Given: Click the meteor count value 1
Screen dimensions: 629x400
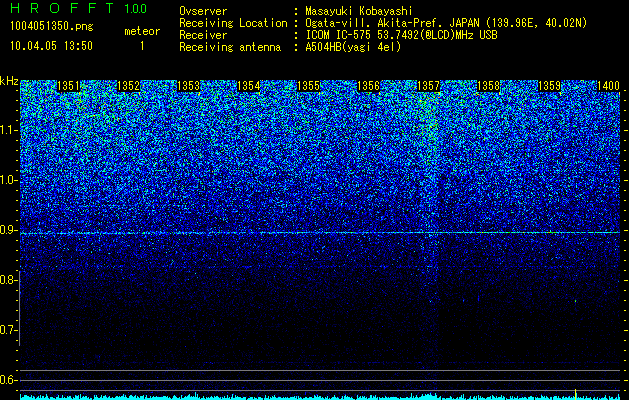Looking at the screenshot, I should 142,46.
